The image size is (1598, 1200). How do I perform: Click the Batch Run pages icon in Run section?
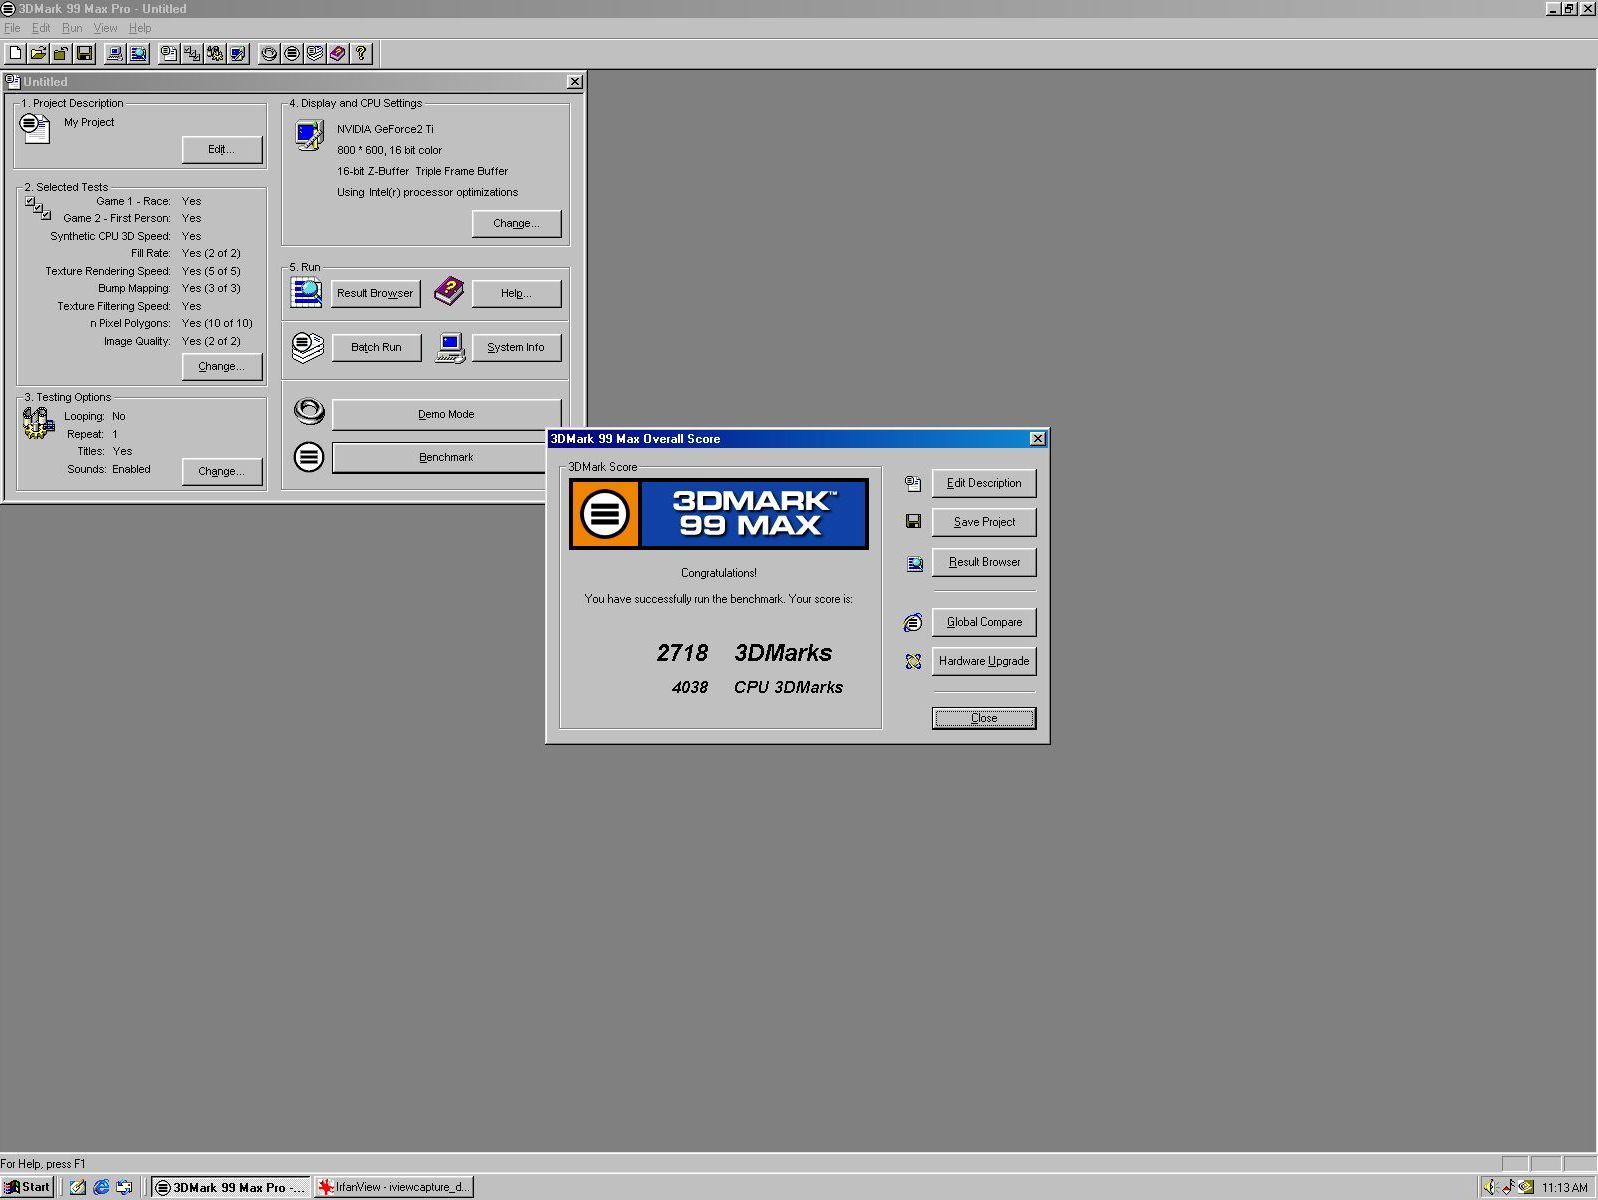(308, 347)
